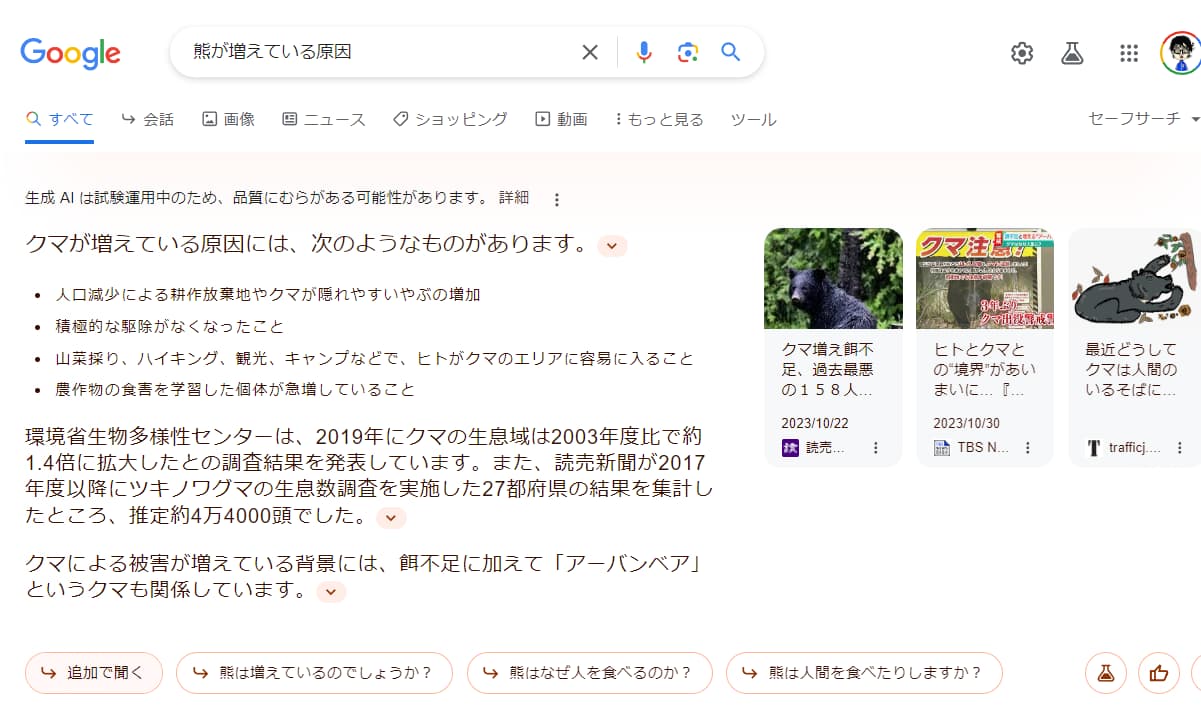Ask 熊は増えているのでしょうか？ follow-up
1201x710 pixels.
(314, 673)
